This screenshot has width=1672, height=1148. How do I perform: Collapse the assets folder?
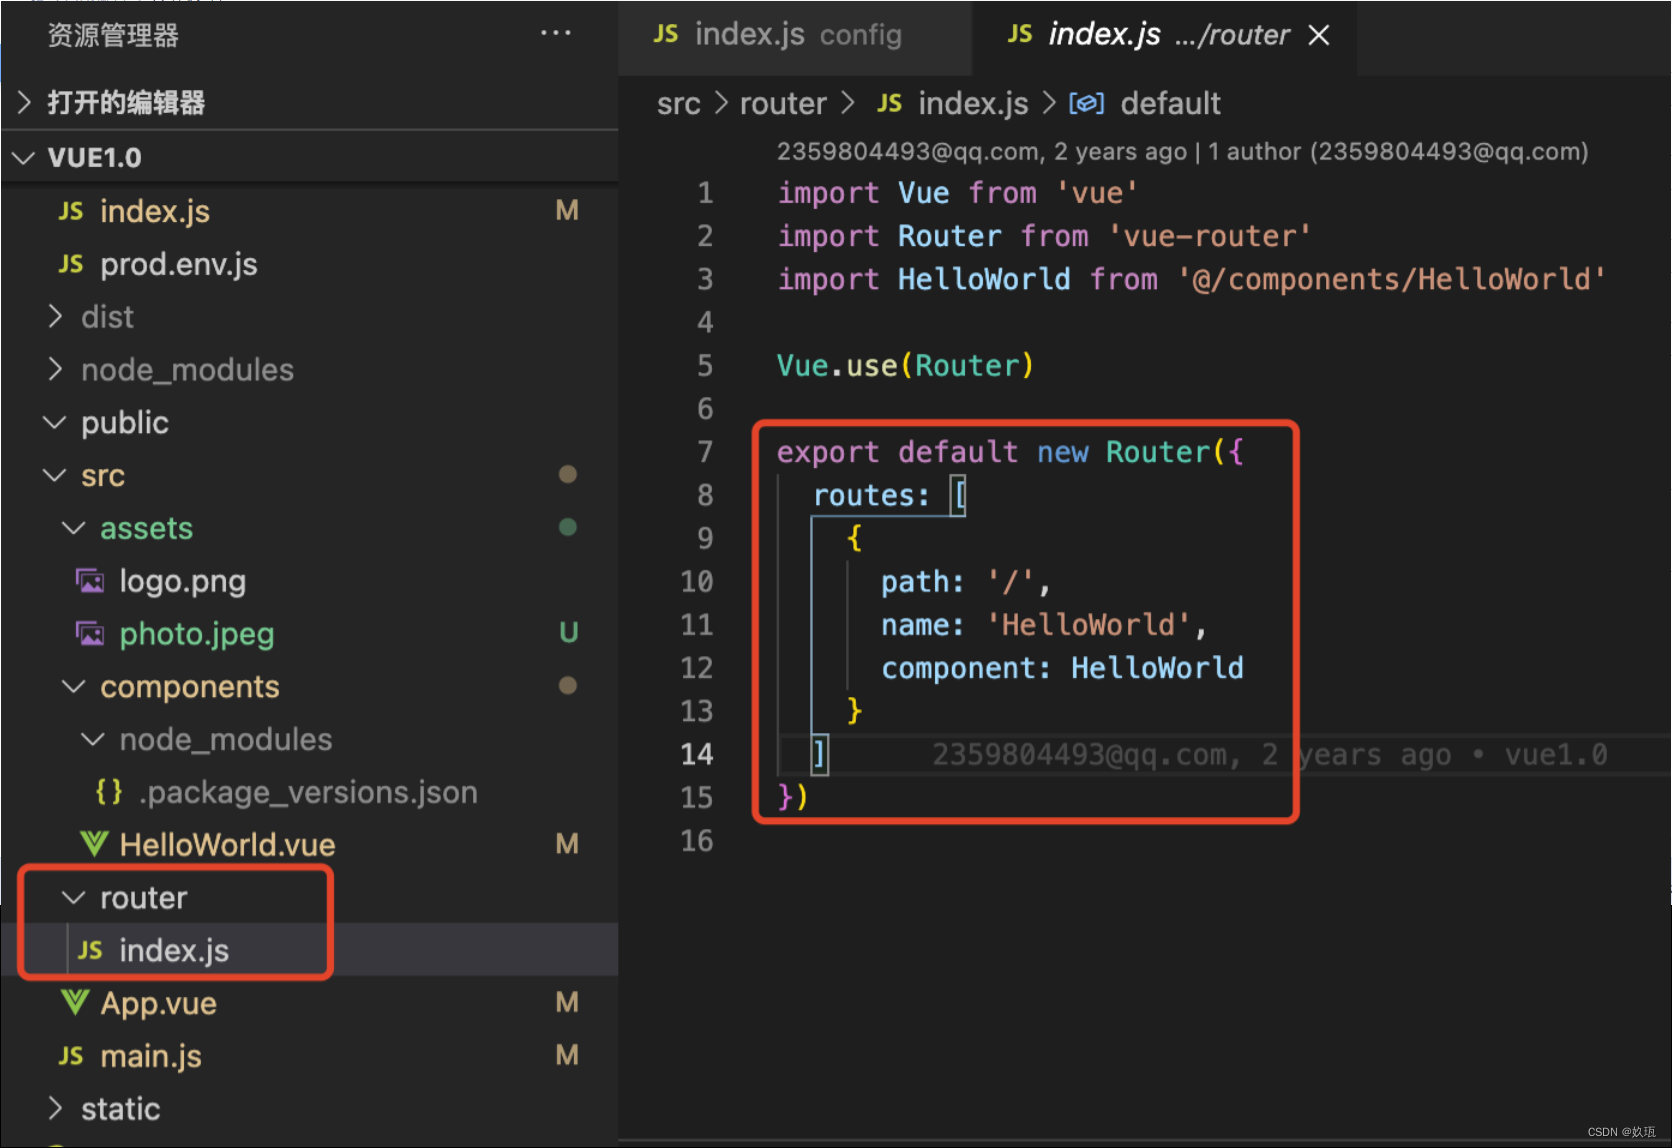coord(310,528)
